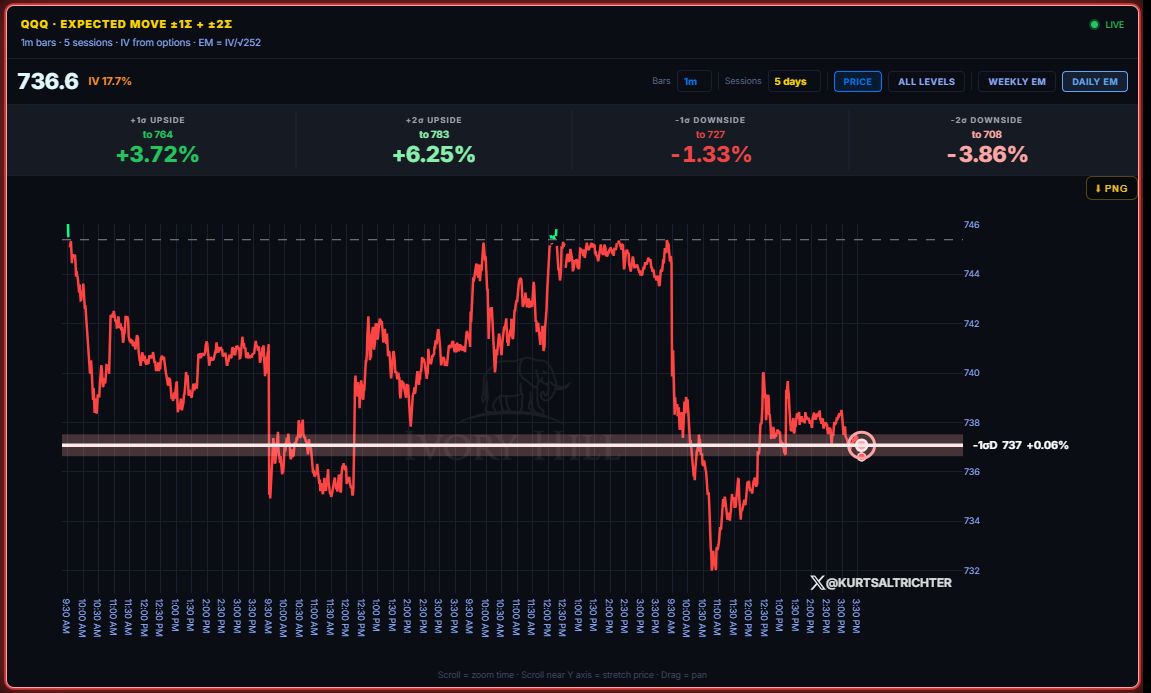Viewport: 1151px width, 693px height.
Task: Toggle the ALL LEVELS button
Action: click(x=926, y=81)
